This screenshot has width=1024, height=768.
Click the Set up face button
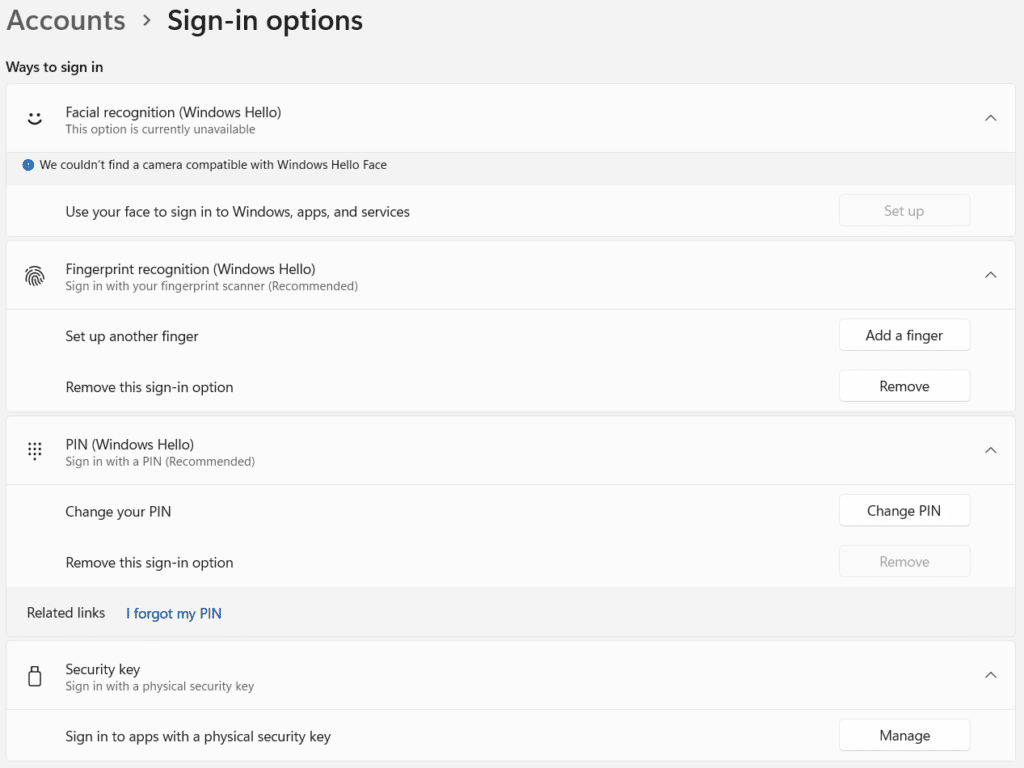click(904, 211)
